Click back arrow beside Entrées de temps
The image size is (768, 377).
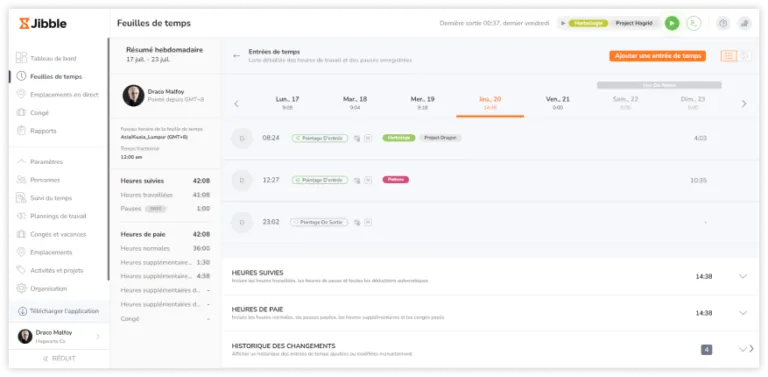237,56
